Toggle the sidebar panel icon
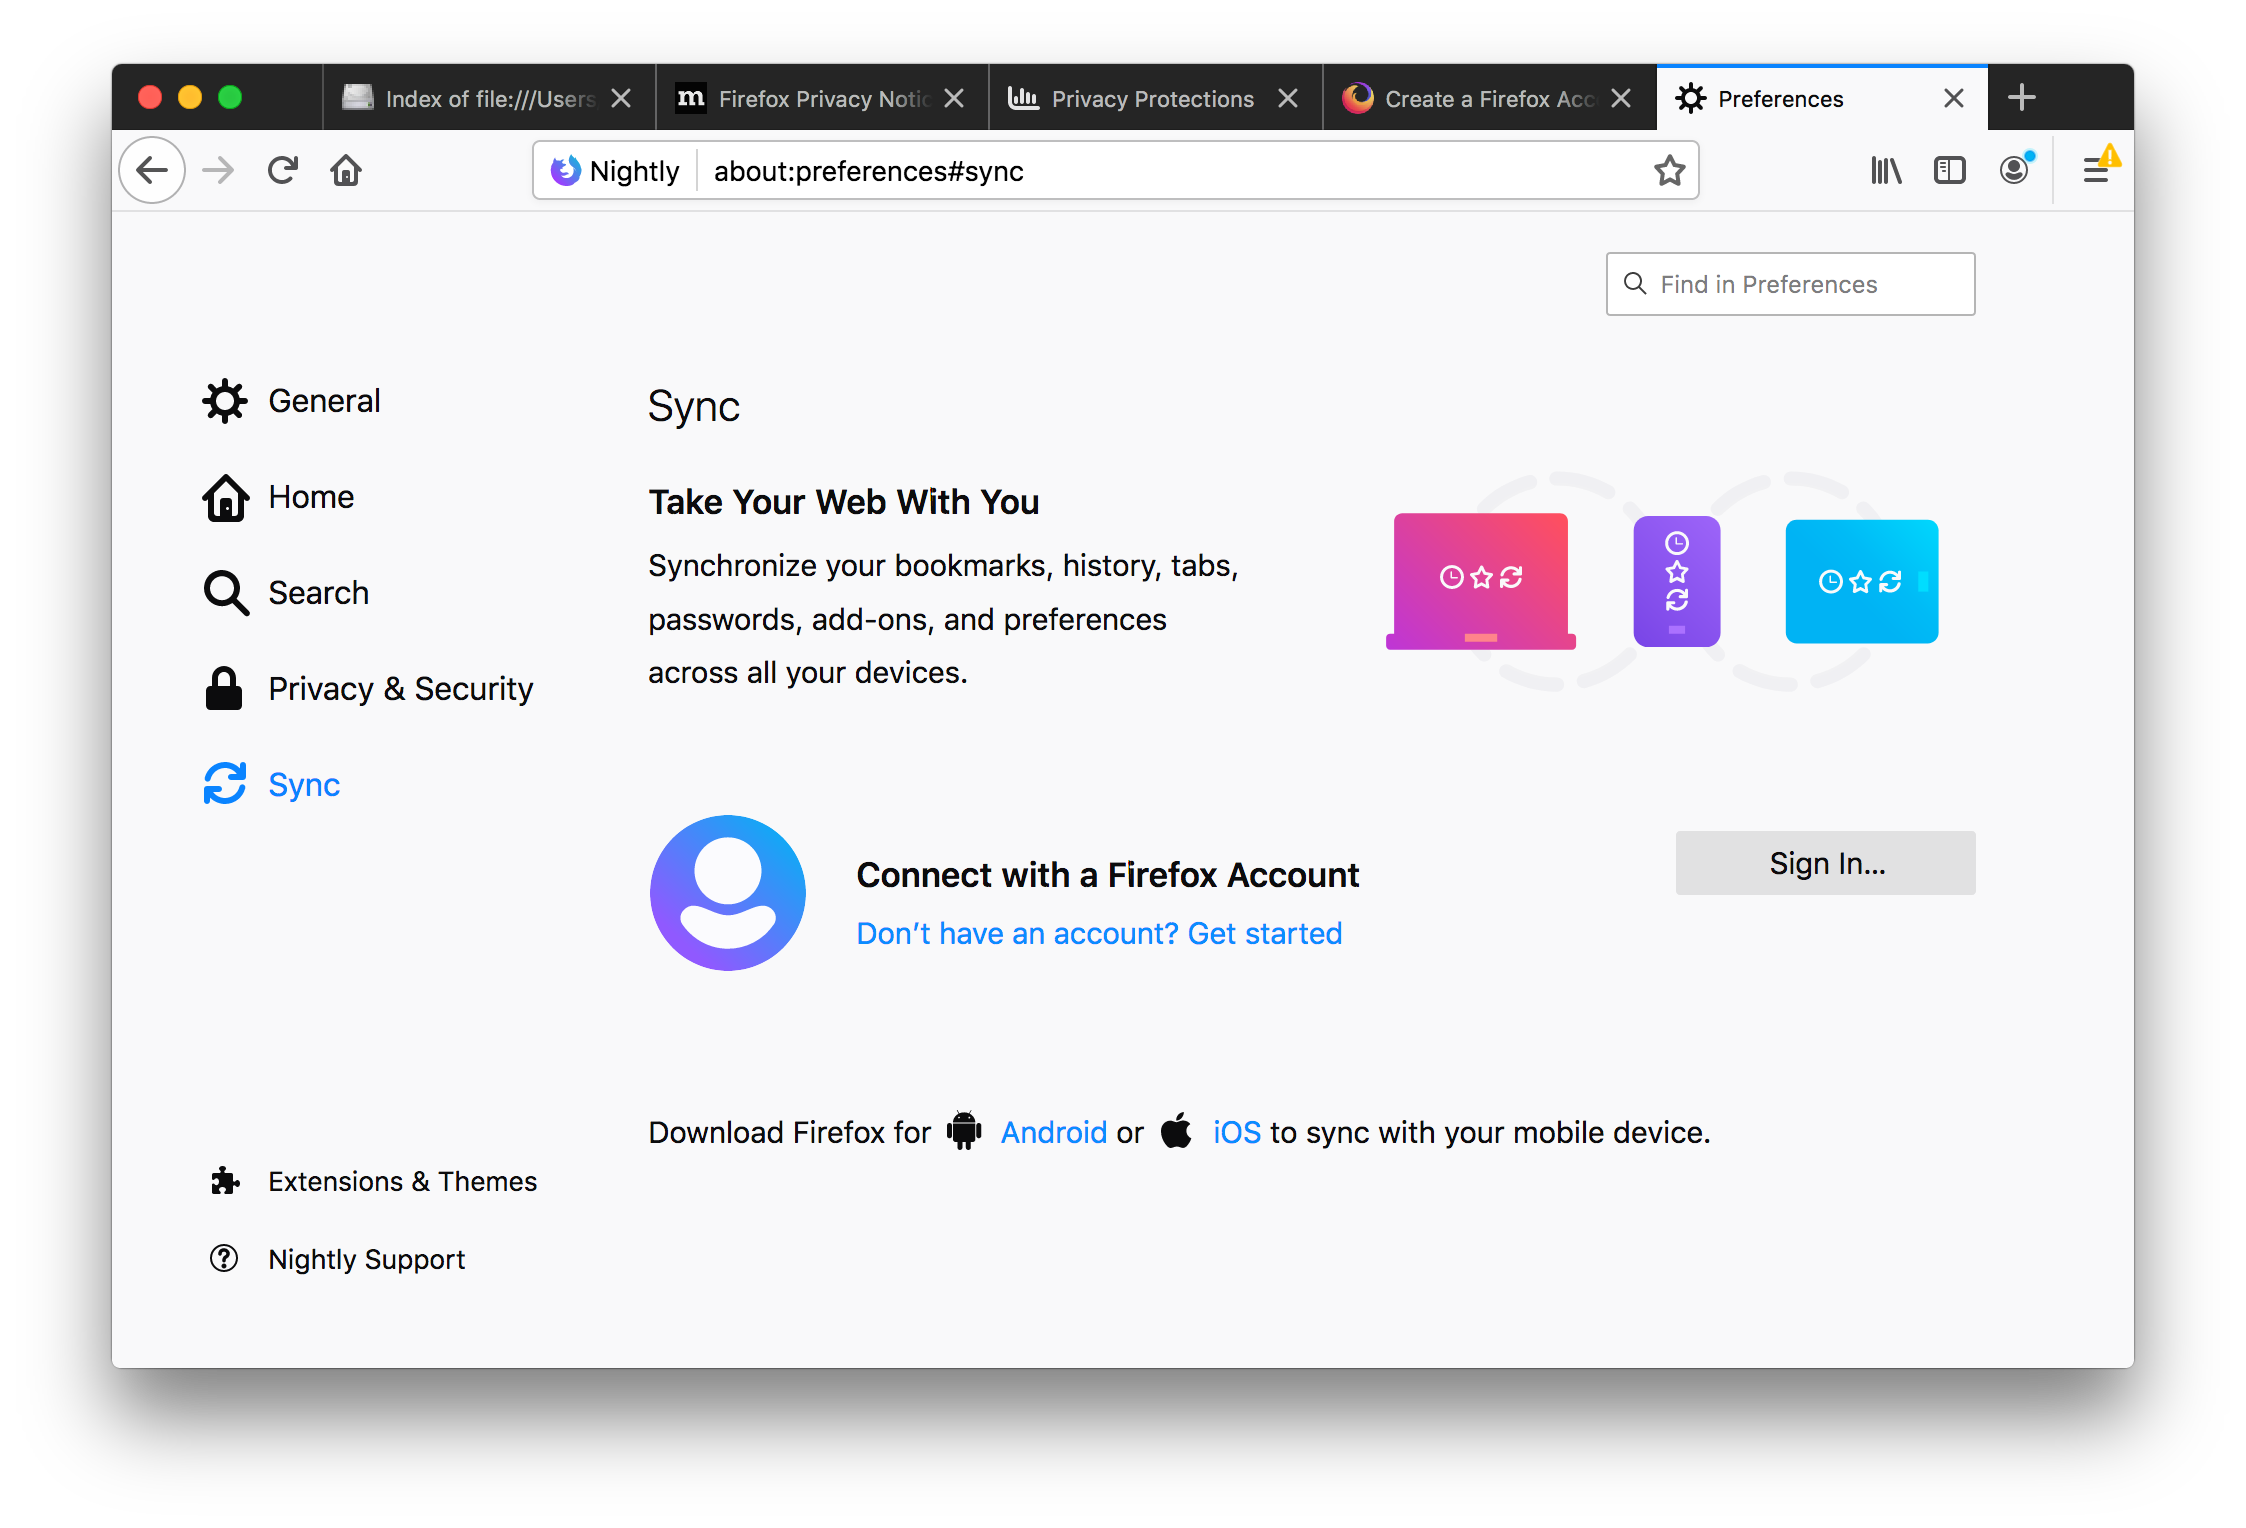This screenshot has width=2246, height=1528. coord(1949,171)
